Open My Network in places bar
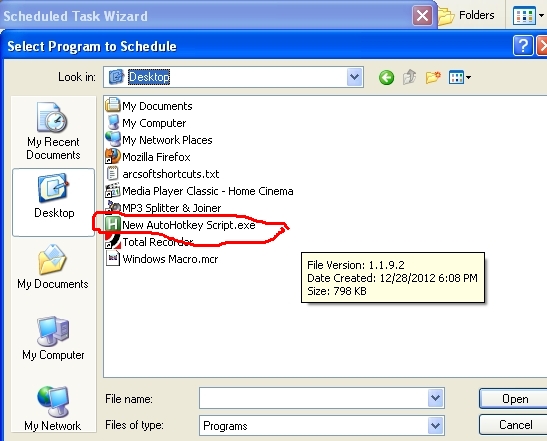Screen dimensions: 547x441 [53, 409]
